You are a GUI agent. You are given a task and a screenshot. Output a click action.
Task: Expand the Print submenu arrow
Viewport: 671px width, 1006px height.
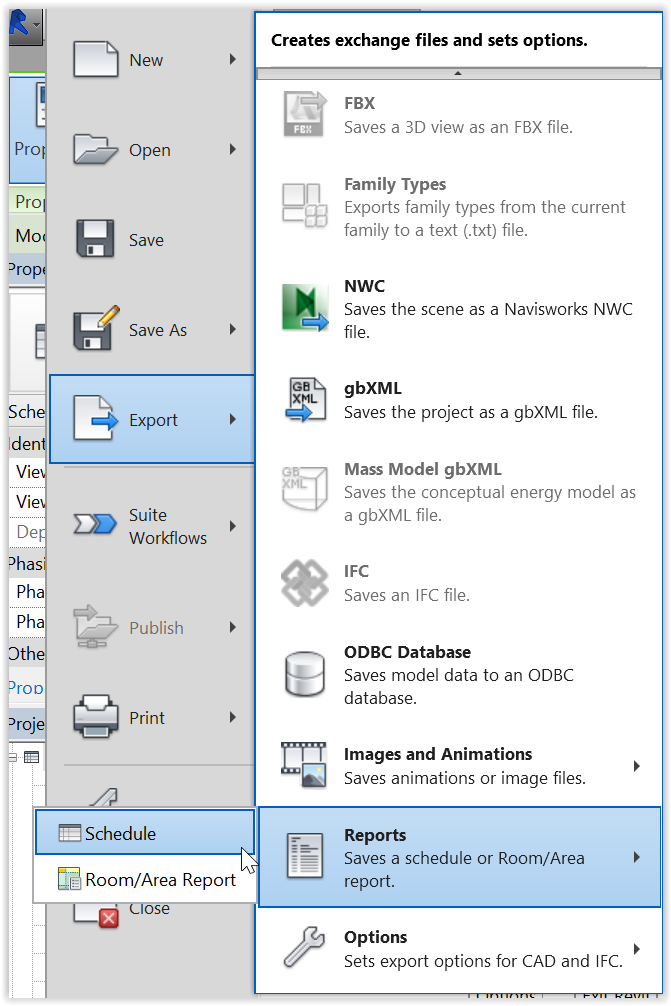tap(233, 717)
